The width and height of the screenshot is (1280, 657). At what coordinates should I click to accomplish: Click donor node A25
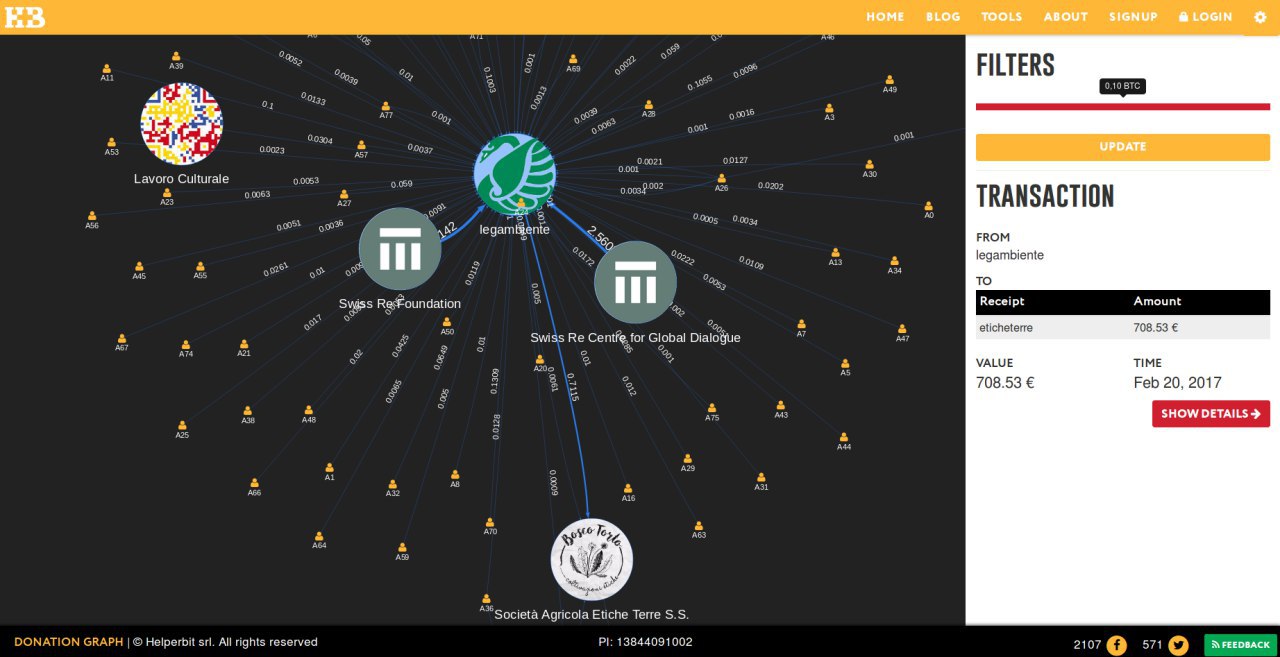[x=182, y=425]
